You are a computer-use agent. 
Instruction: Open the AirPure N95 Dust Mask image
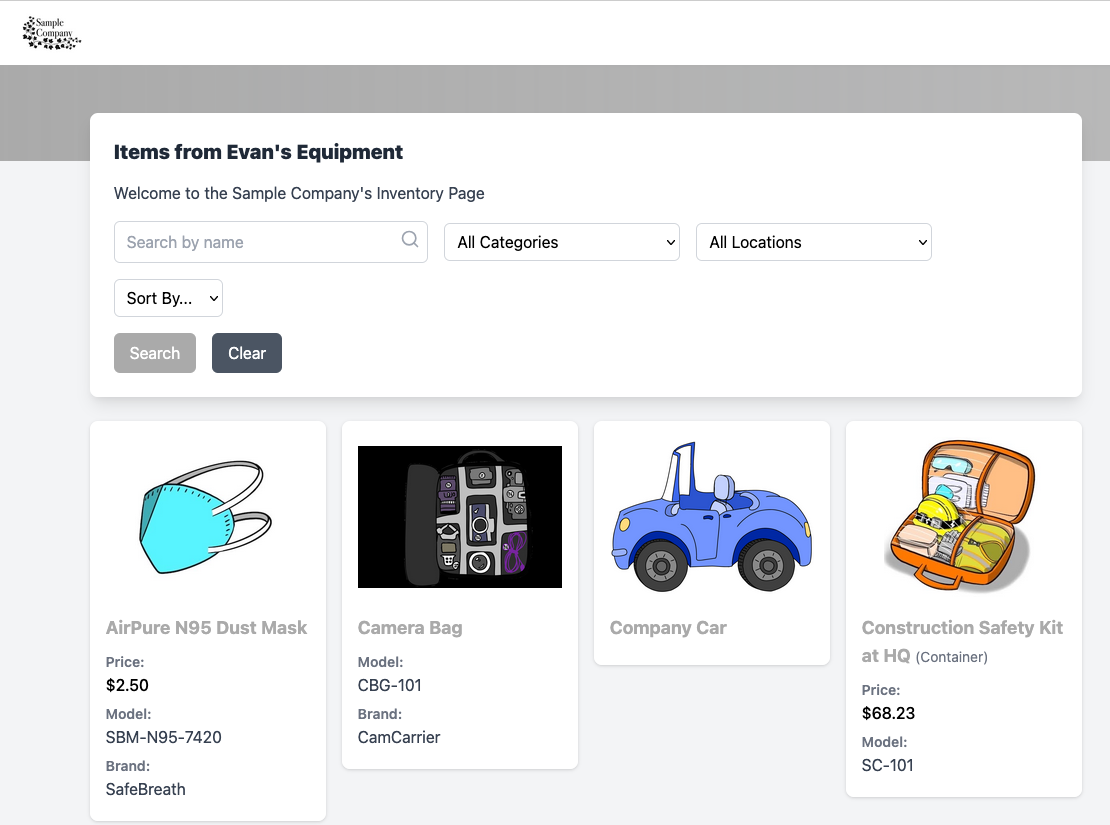pos(207,517)
